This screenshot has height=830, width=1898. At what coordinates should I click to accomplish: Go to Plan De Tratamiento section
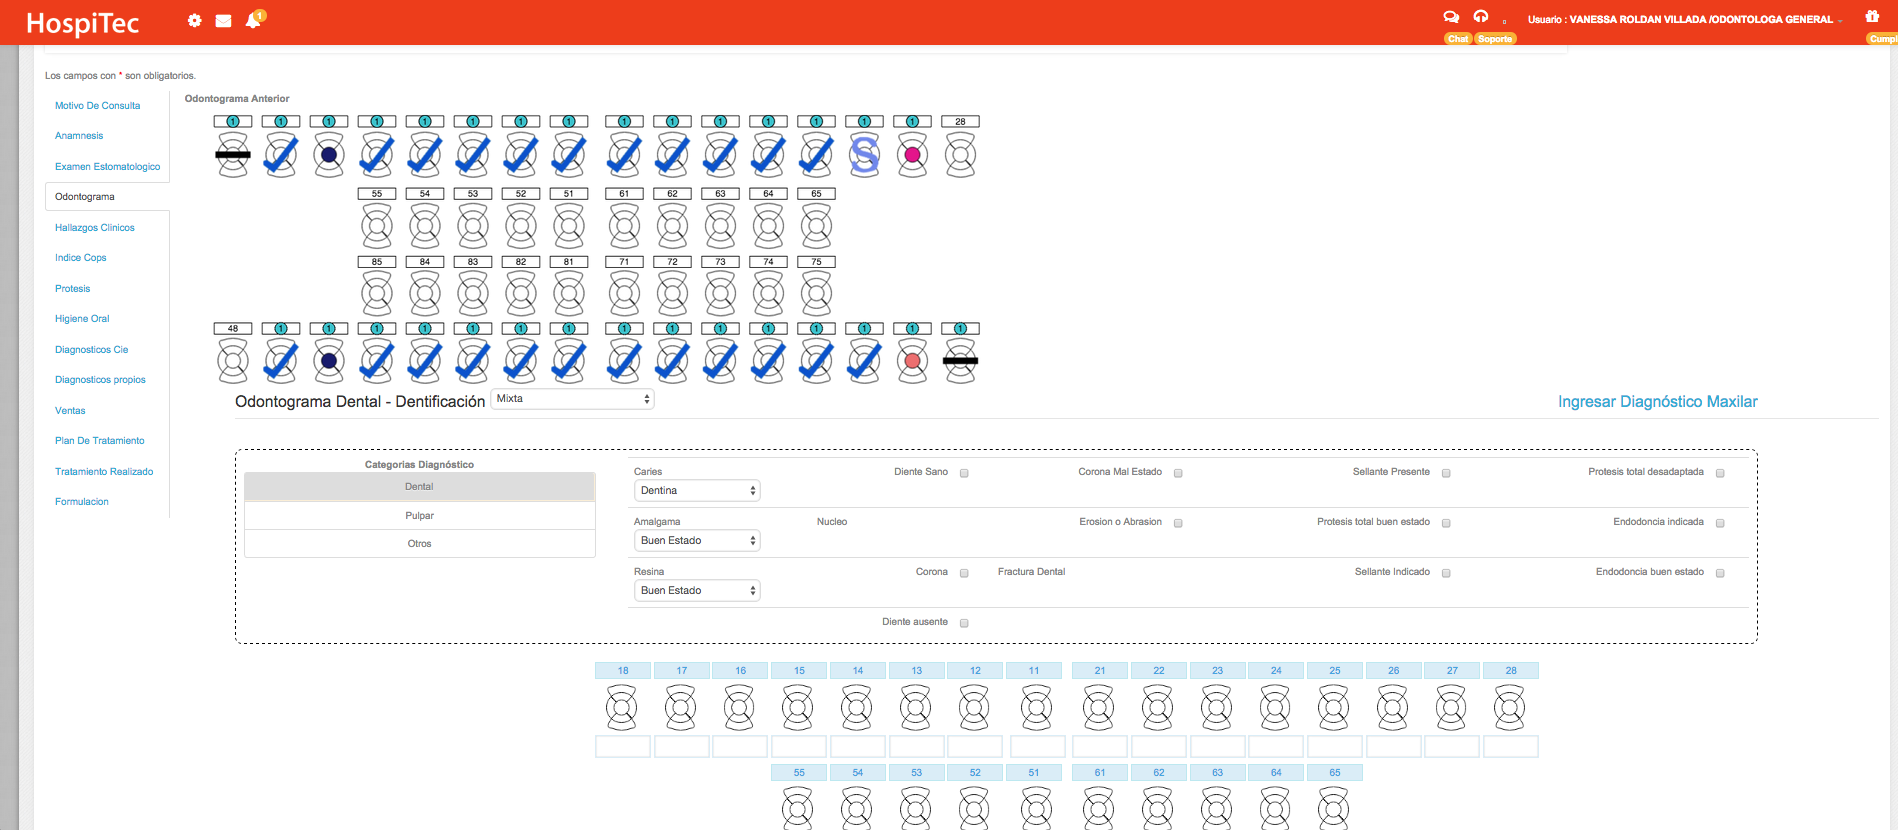click(100, 441)
